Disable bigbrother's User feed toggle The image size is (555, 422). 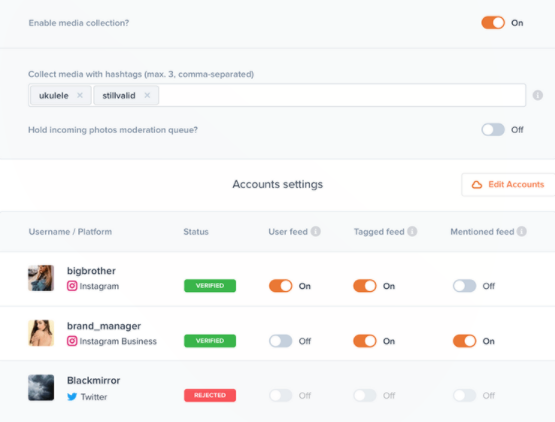coord(281,286)
